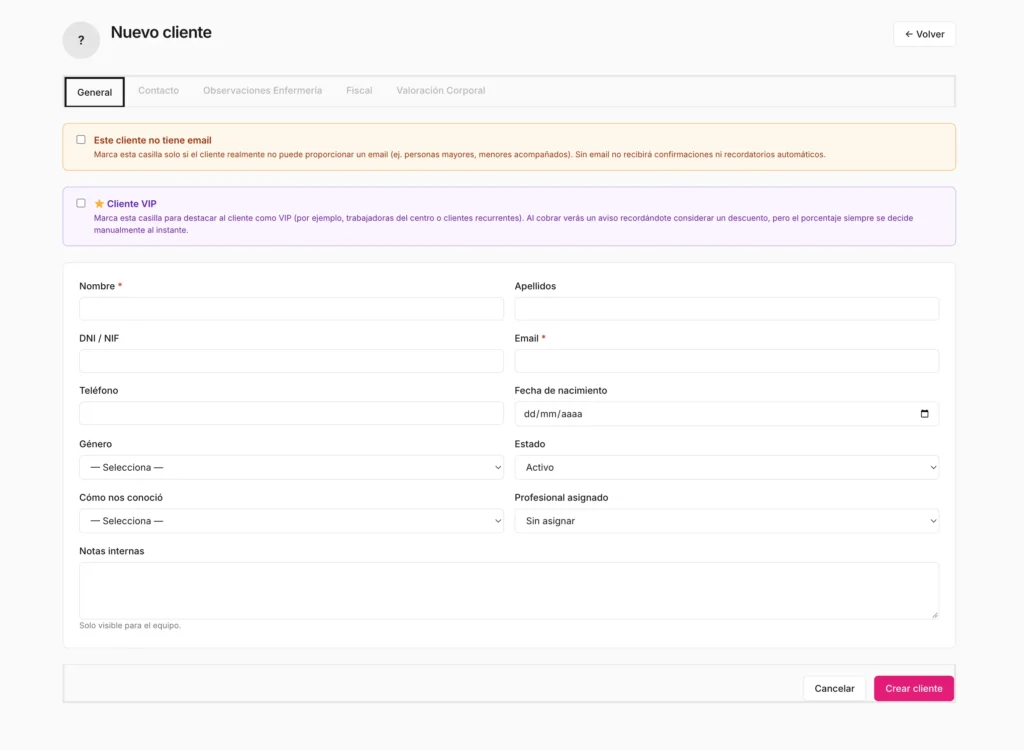
Task: Focus the DNI / NIF field
Action: click(x=291, y=361)
